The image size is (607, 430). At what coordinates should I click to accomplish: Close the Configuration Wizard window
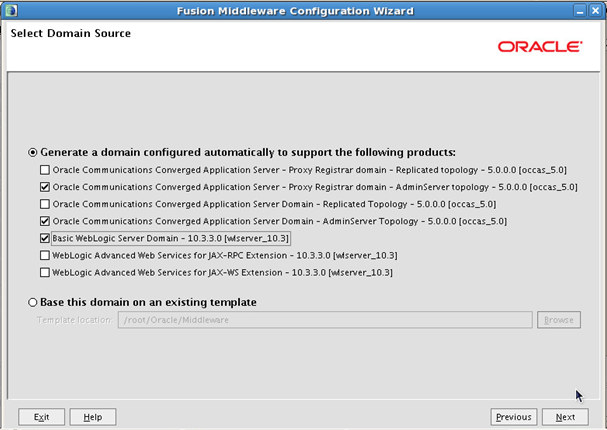(595, 10)
